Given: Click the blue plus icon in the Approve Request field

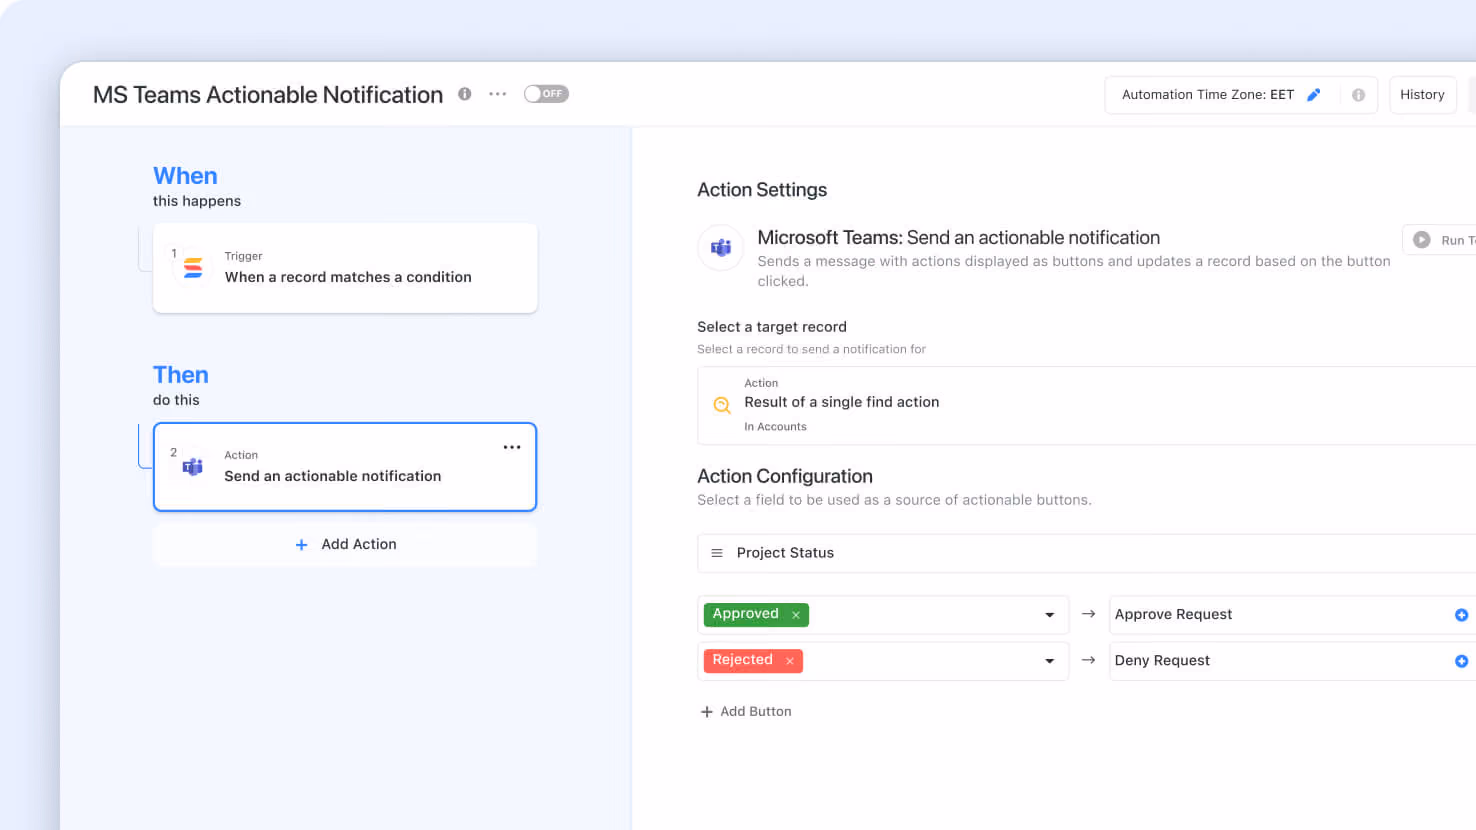Looking at the screenshot, I should click(x=1461, y=615).
